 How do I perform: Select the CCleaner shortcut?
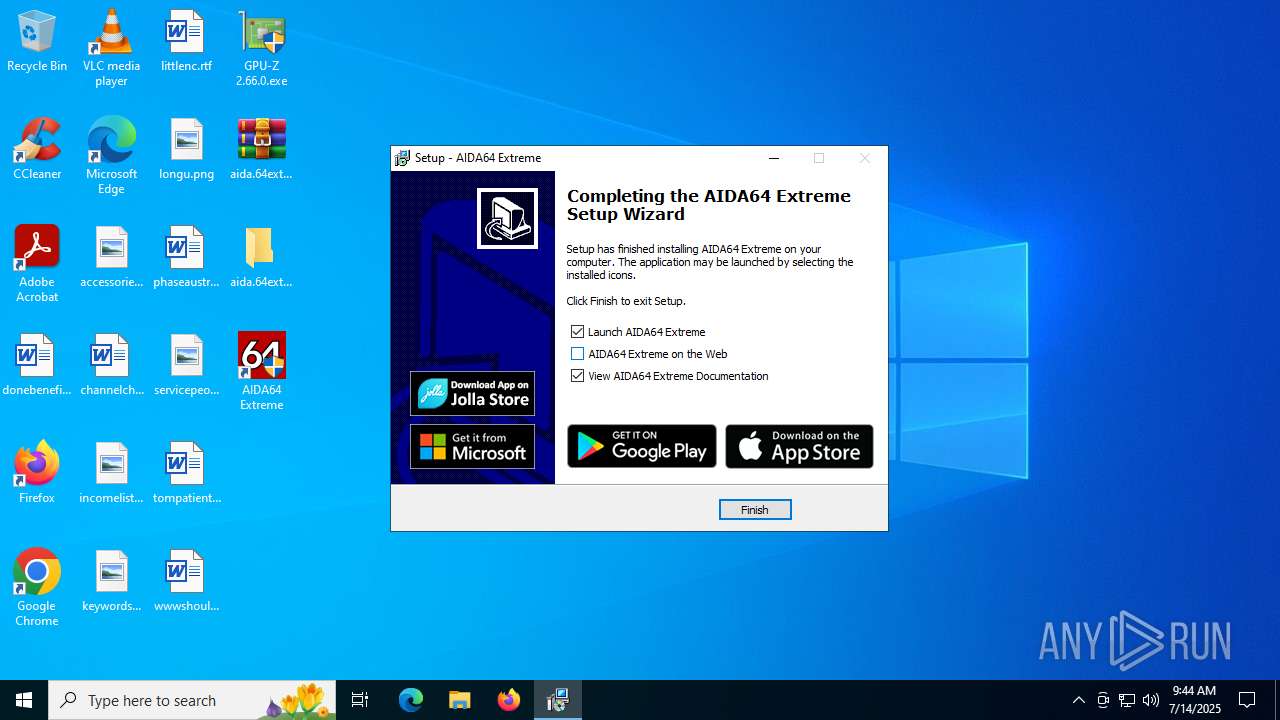tap(37, 149)
